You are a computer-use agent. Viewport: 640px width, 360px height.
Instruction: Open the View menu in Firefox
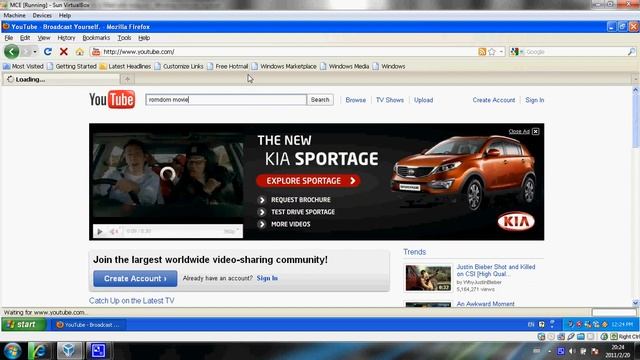pyautogui.click(x=44, y=38)
